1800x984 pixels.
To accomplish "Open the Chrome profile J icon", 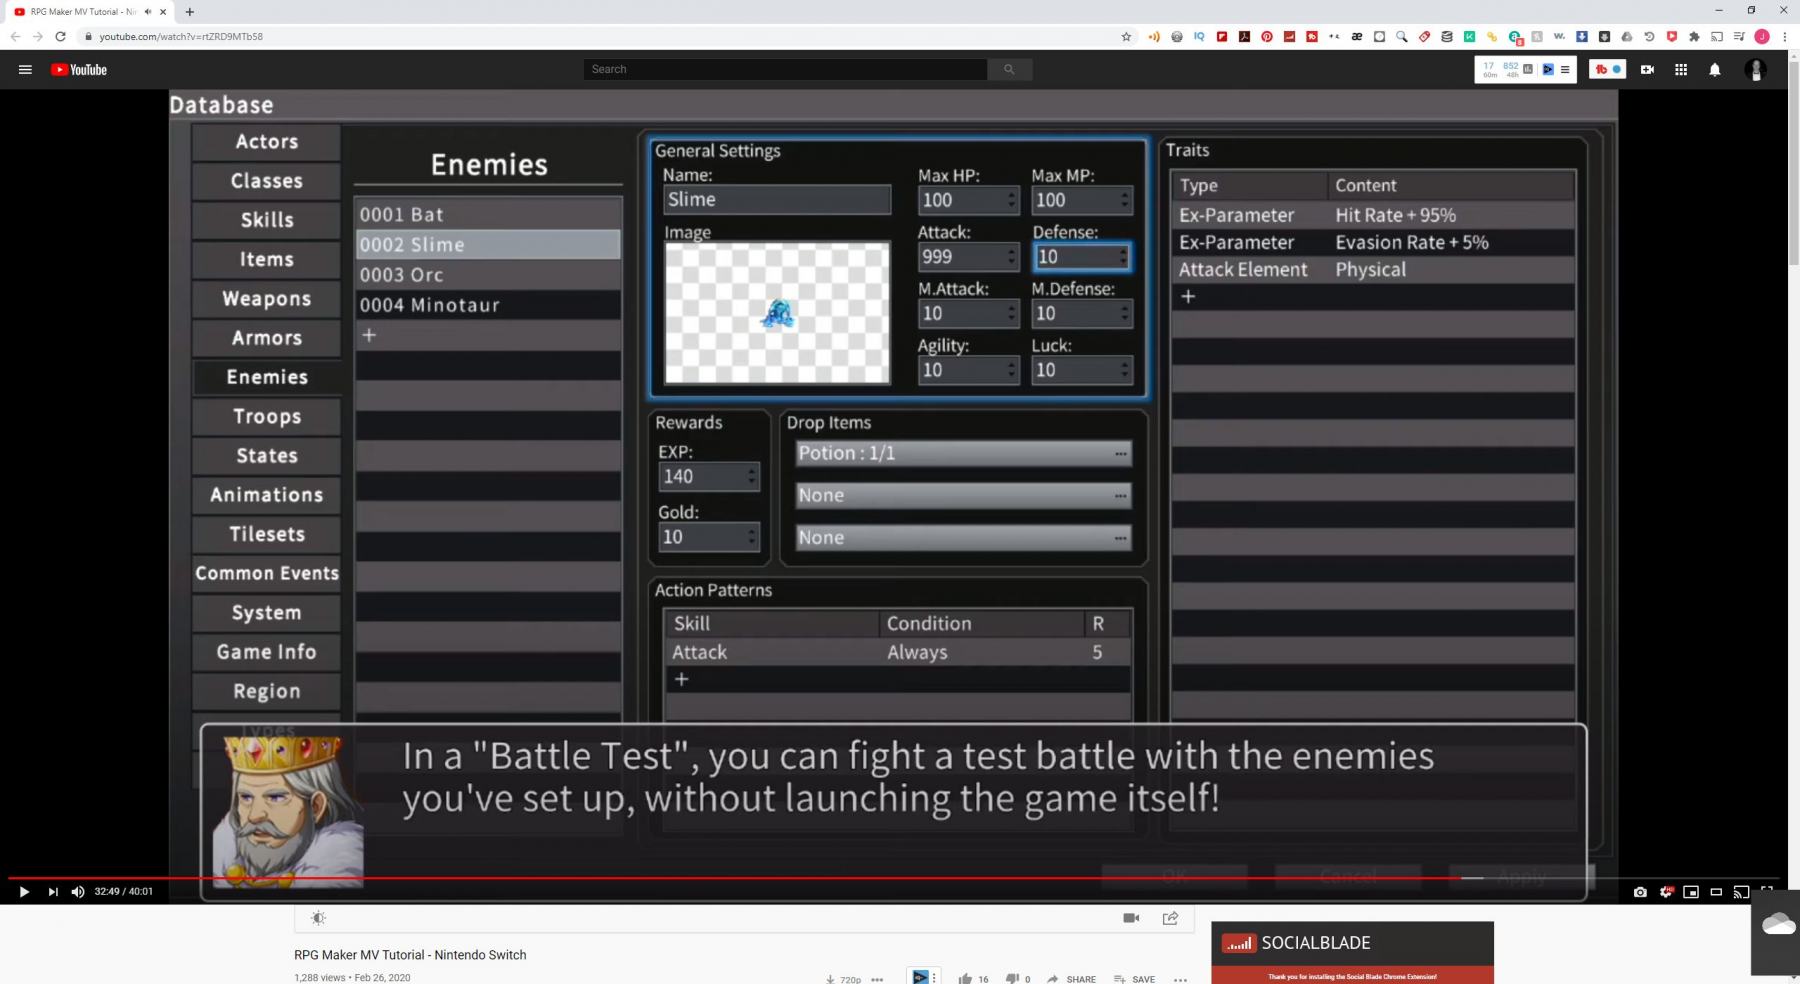I will (x=1762, y=36).
